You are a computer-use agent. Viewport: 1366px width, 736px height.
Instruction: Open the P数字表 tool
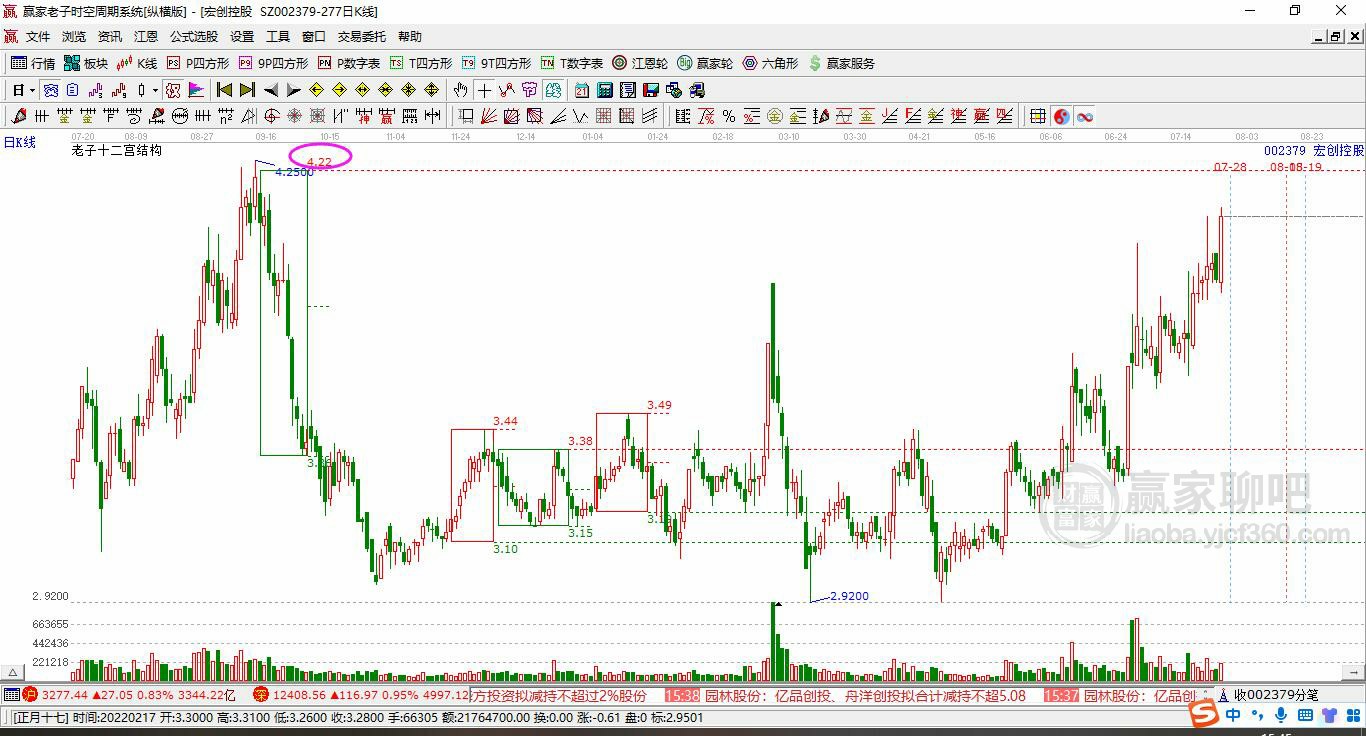pyautogui.click(x=349, y=63)
